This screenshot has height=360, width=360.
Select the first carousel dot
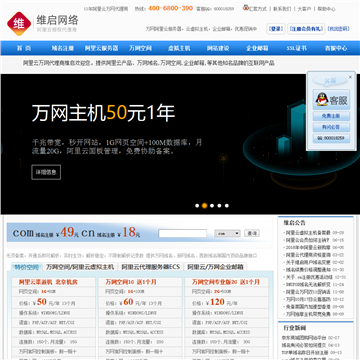[197, 206]
